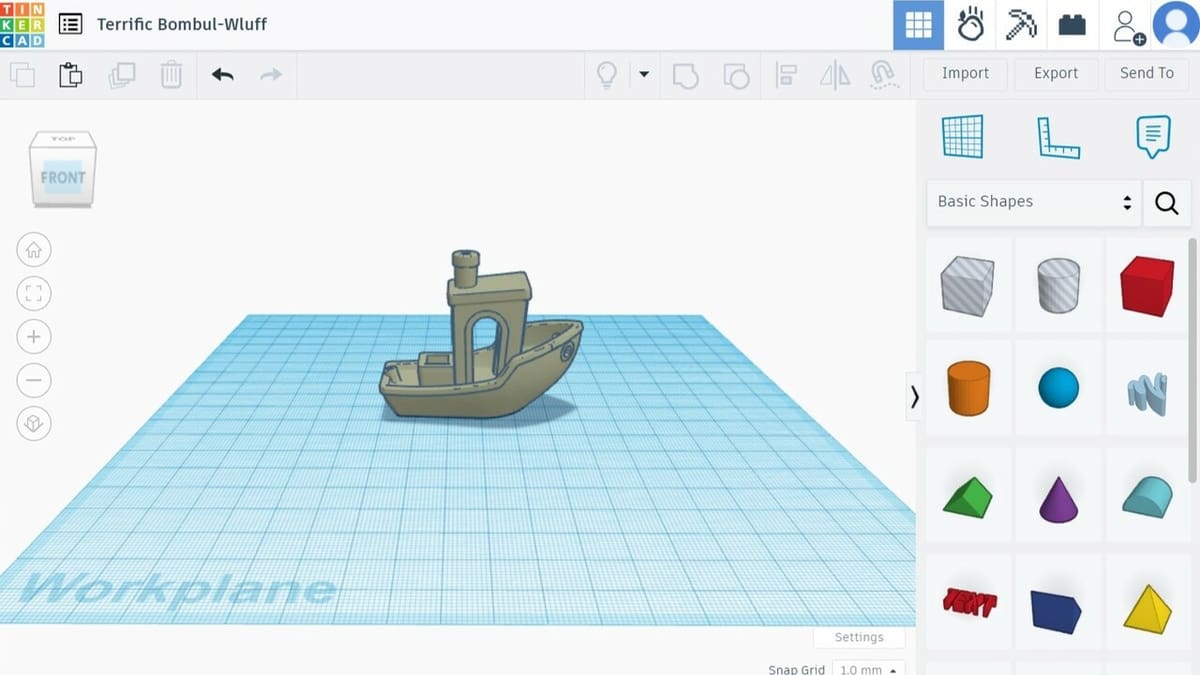Click the Export button
Screen dimensions: 1200x675
(x=1056, y=74)
